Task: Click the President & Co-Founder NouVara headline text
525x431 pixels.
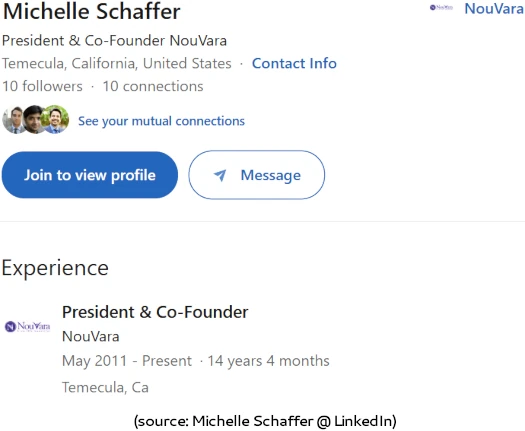Action: 115,41
